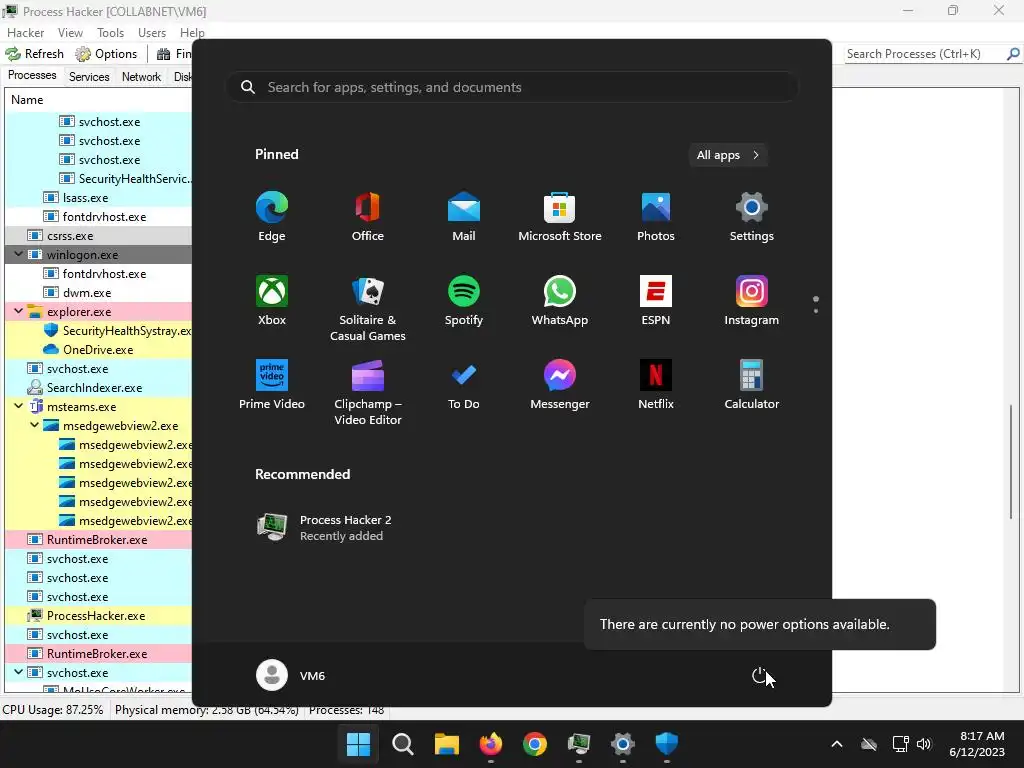Launch Spotify from pinned apps

click(464, 300)
